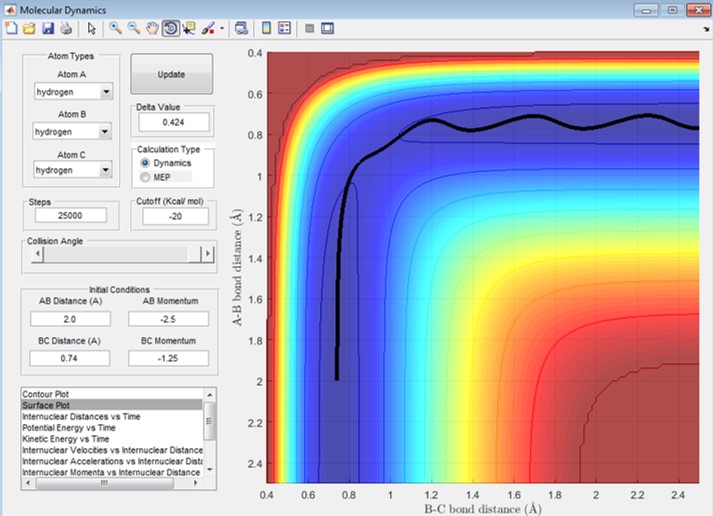The image size is (713, 516).
Task: Select the Data Cursor tool
Action: (x=189, y=28)
